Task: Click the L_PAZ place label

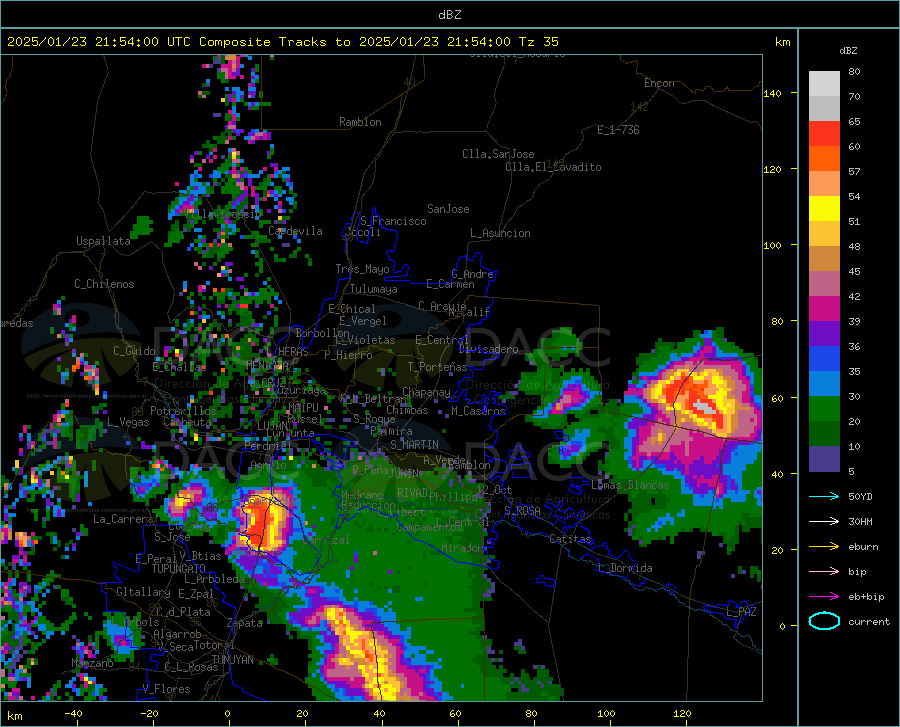Action: click(x=741, y=612)
